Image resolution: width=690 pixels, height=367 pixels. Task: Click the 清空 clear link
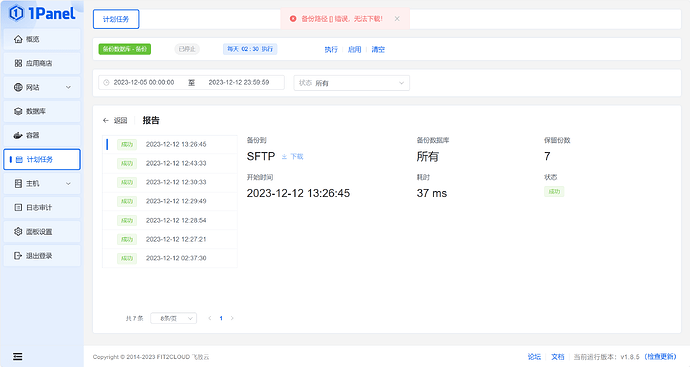click(378, 49)
